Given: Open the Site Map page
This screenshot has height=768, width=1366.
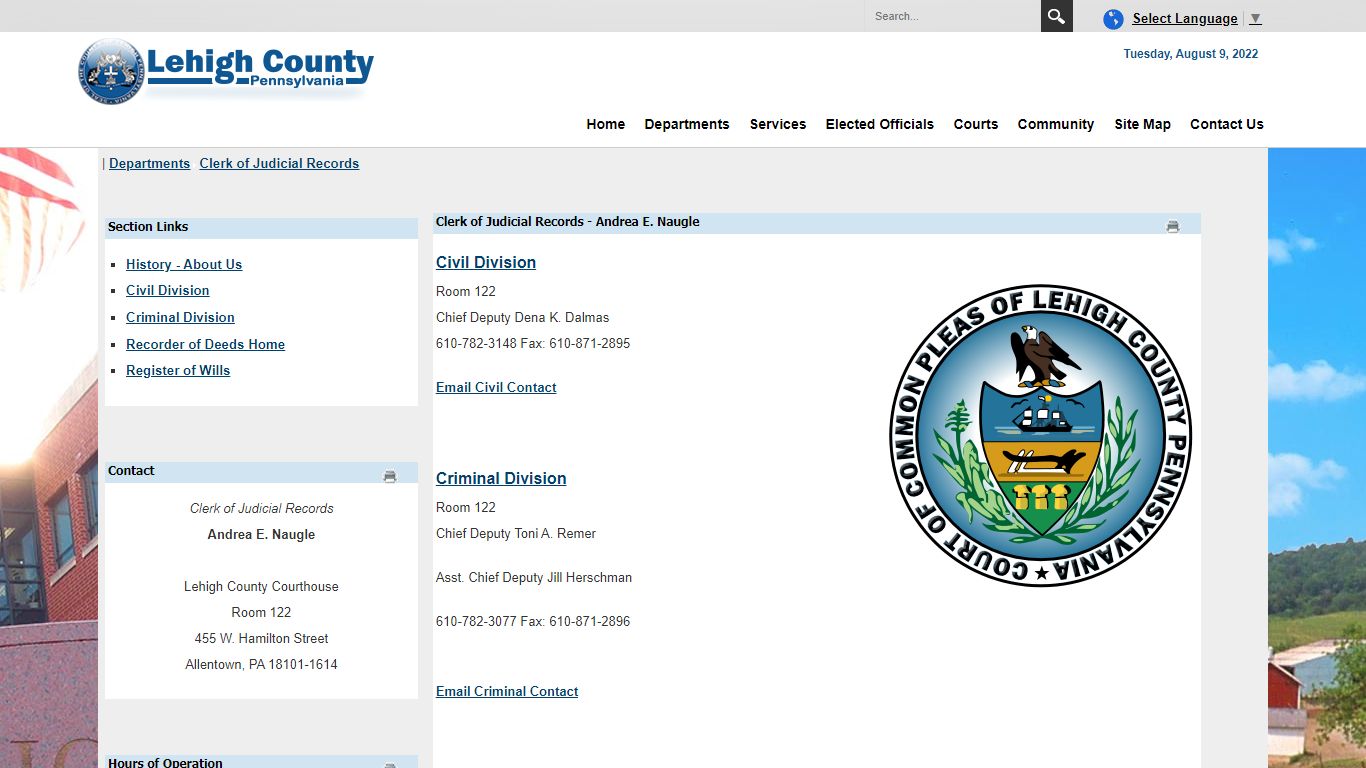Looking at the screenshot, I should point(1142,124).
